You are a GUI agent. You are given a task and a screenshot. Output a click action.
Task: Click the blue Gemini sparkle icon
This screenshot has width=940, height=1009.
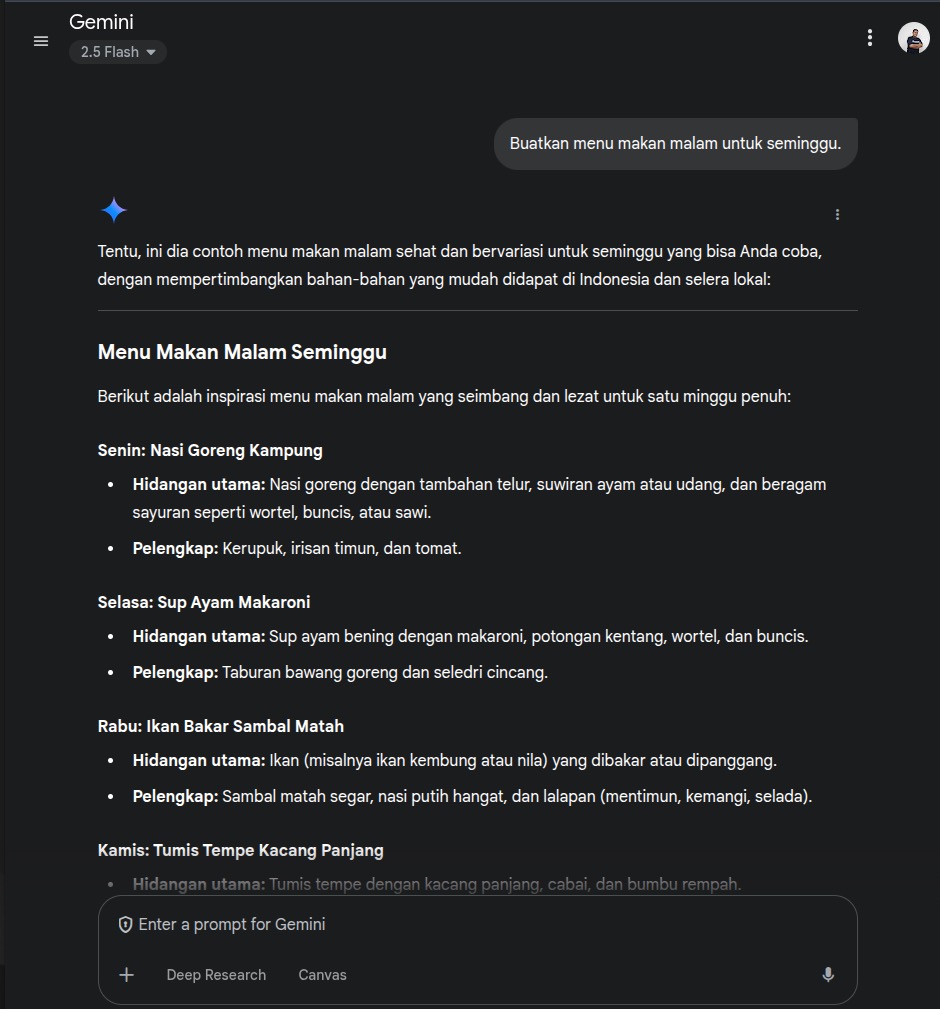point(114,210)
